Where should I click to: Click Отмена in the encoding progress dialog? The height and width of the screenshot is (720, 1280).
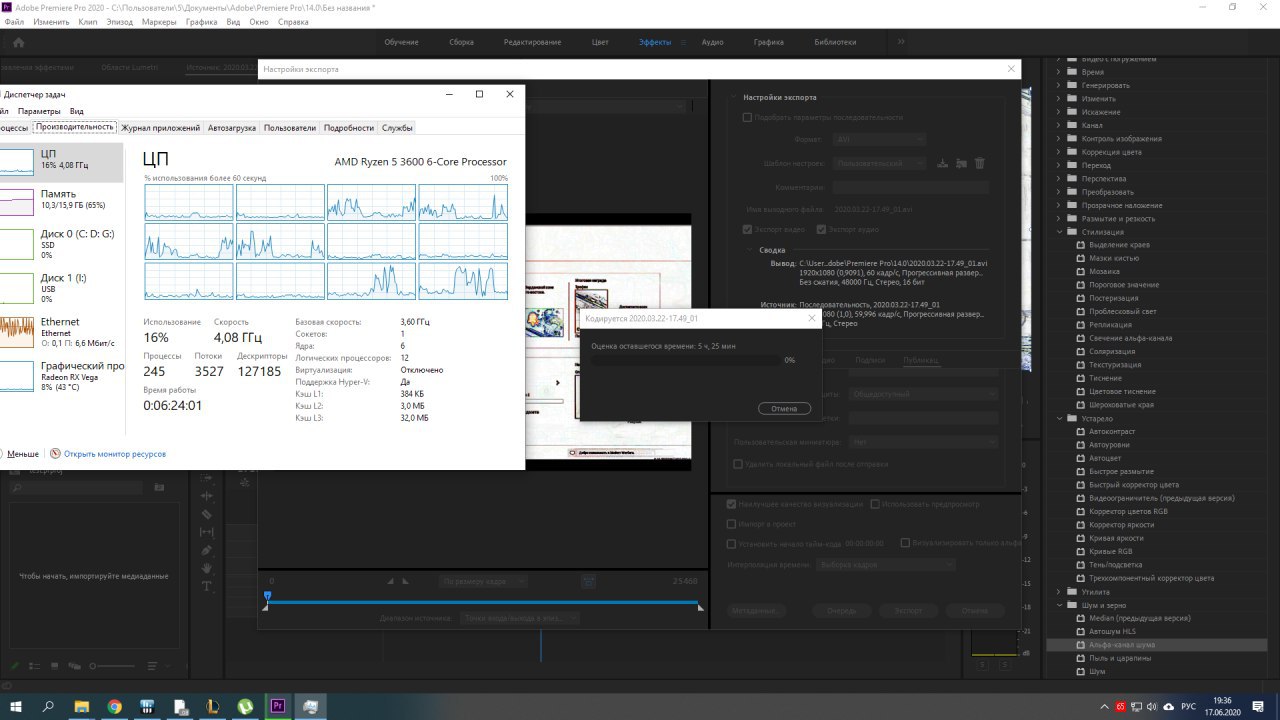(785, 408)
